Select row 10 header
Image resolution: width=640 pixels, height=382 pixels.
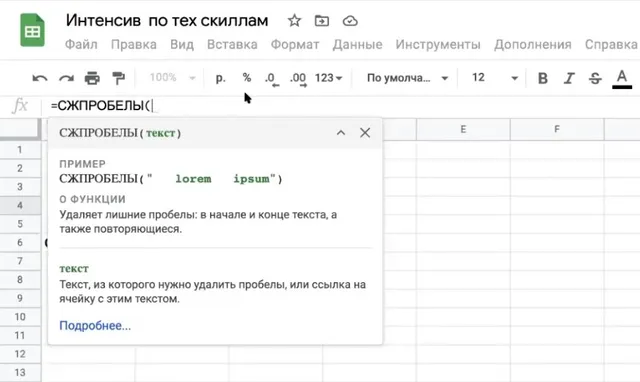click(20, 317)
